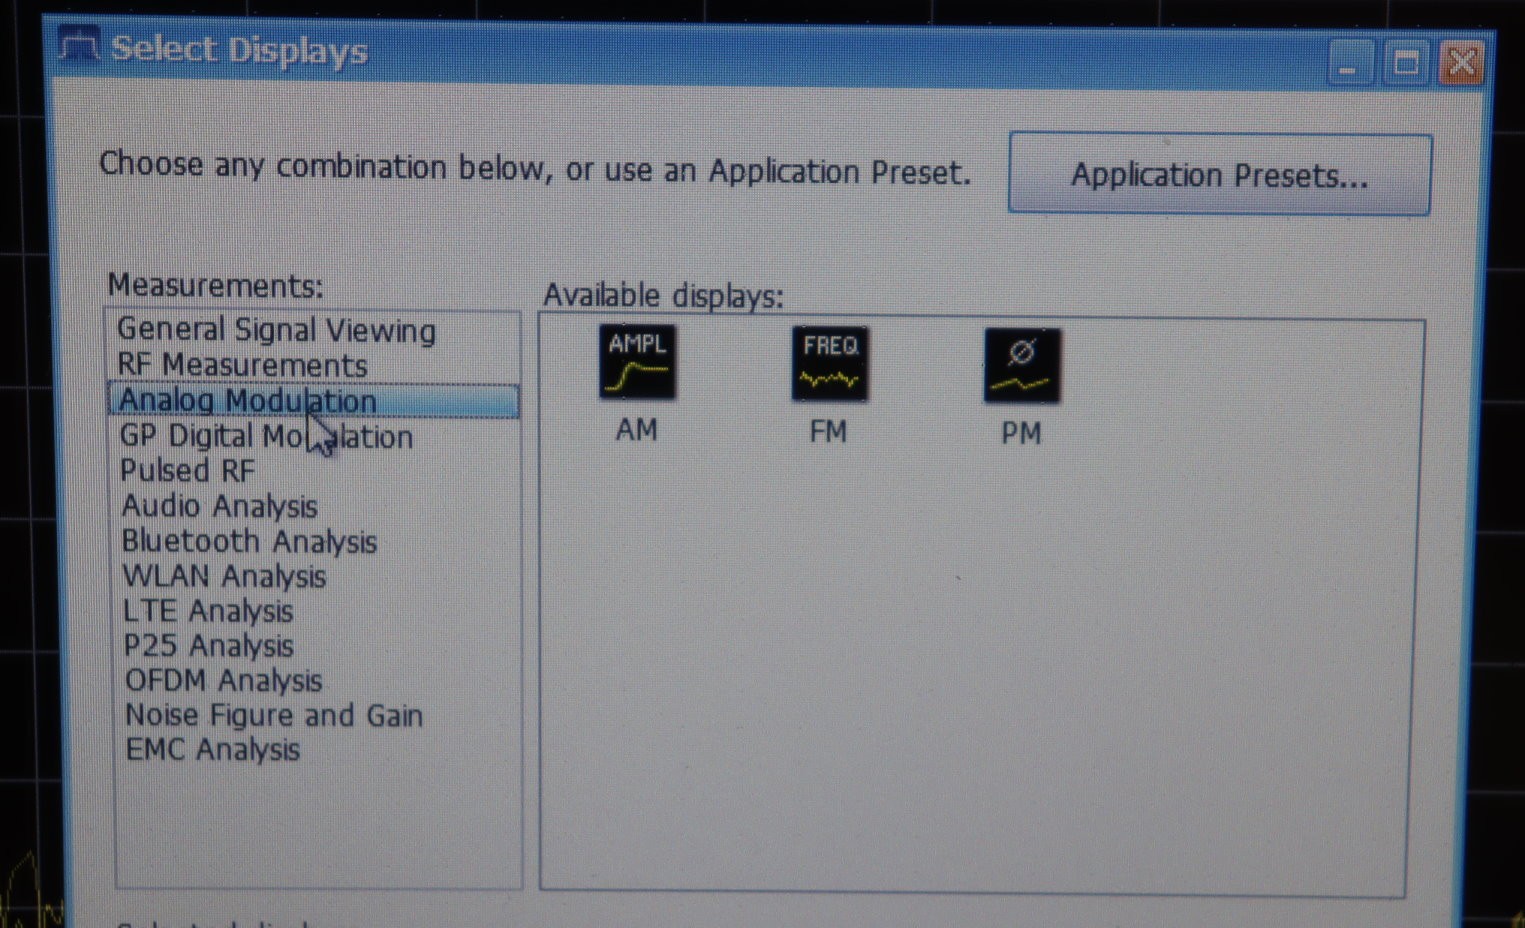
Task: Select the PM phase display icon
Action: (1021, 366)
